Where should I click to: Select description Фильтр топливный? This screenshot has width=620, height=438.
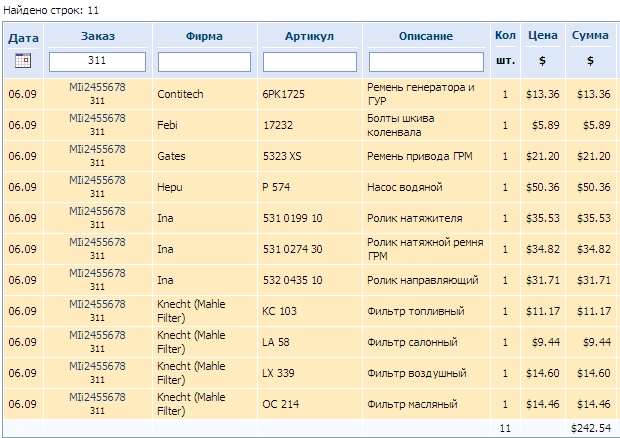click(x=416, y=311)
